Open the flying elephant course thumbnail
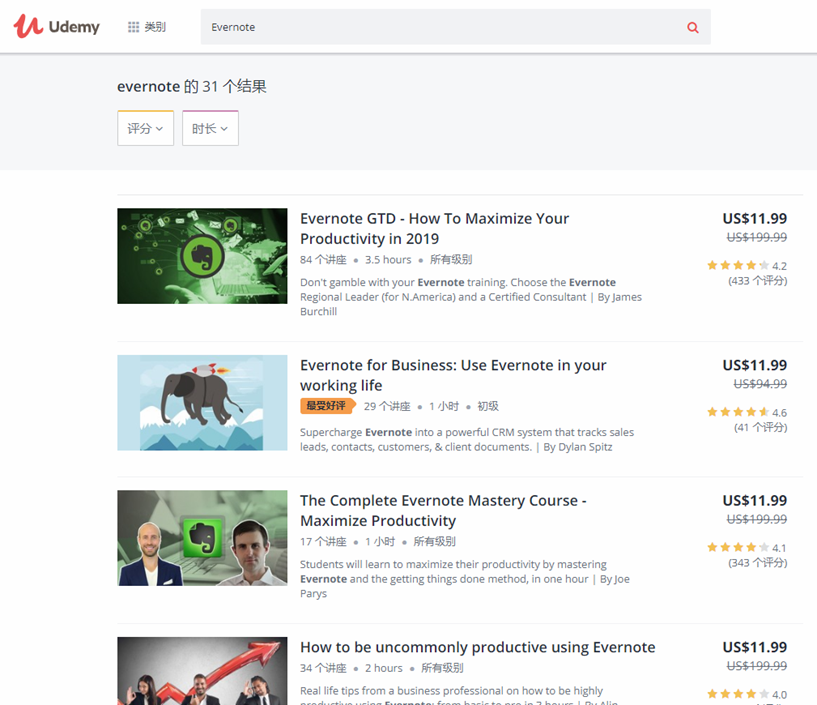The width and height of the screenshot is (817, 705). click(x=188, y=402)
